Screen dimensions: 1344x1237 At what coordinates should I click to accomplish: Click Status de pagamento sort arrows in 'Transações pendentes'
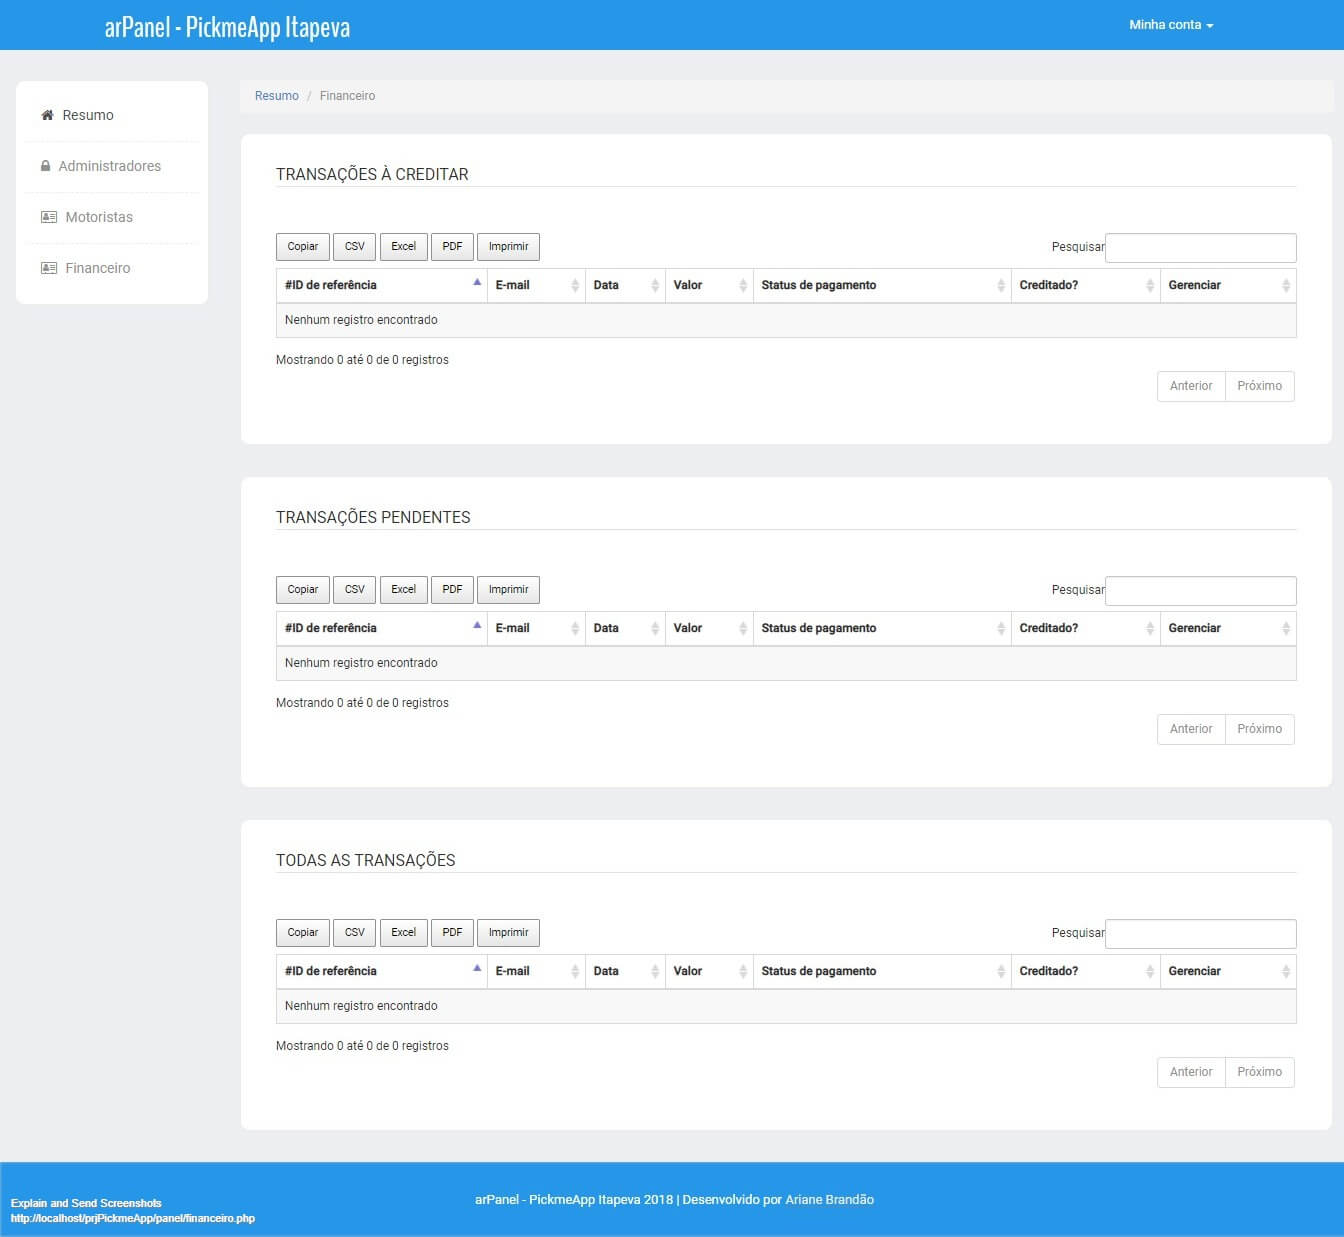[1001, 629]
